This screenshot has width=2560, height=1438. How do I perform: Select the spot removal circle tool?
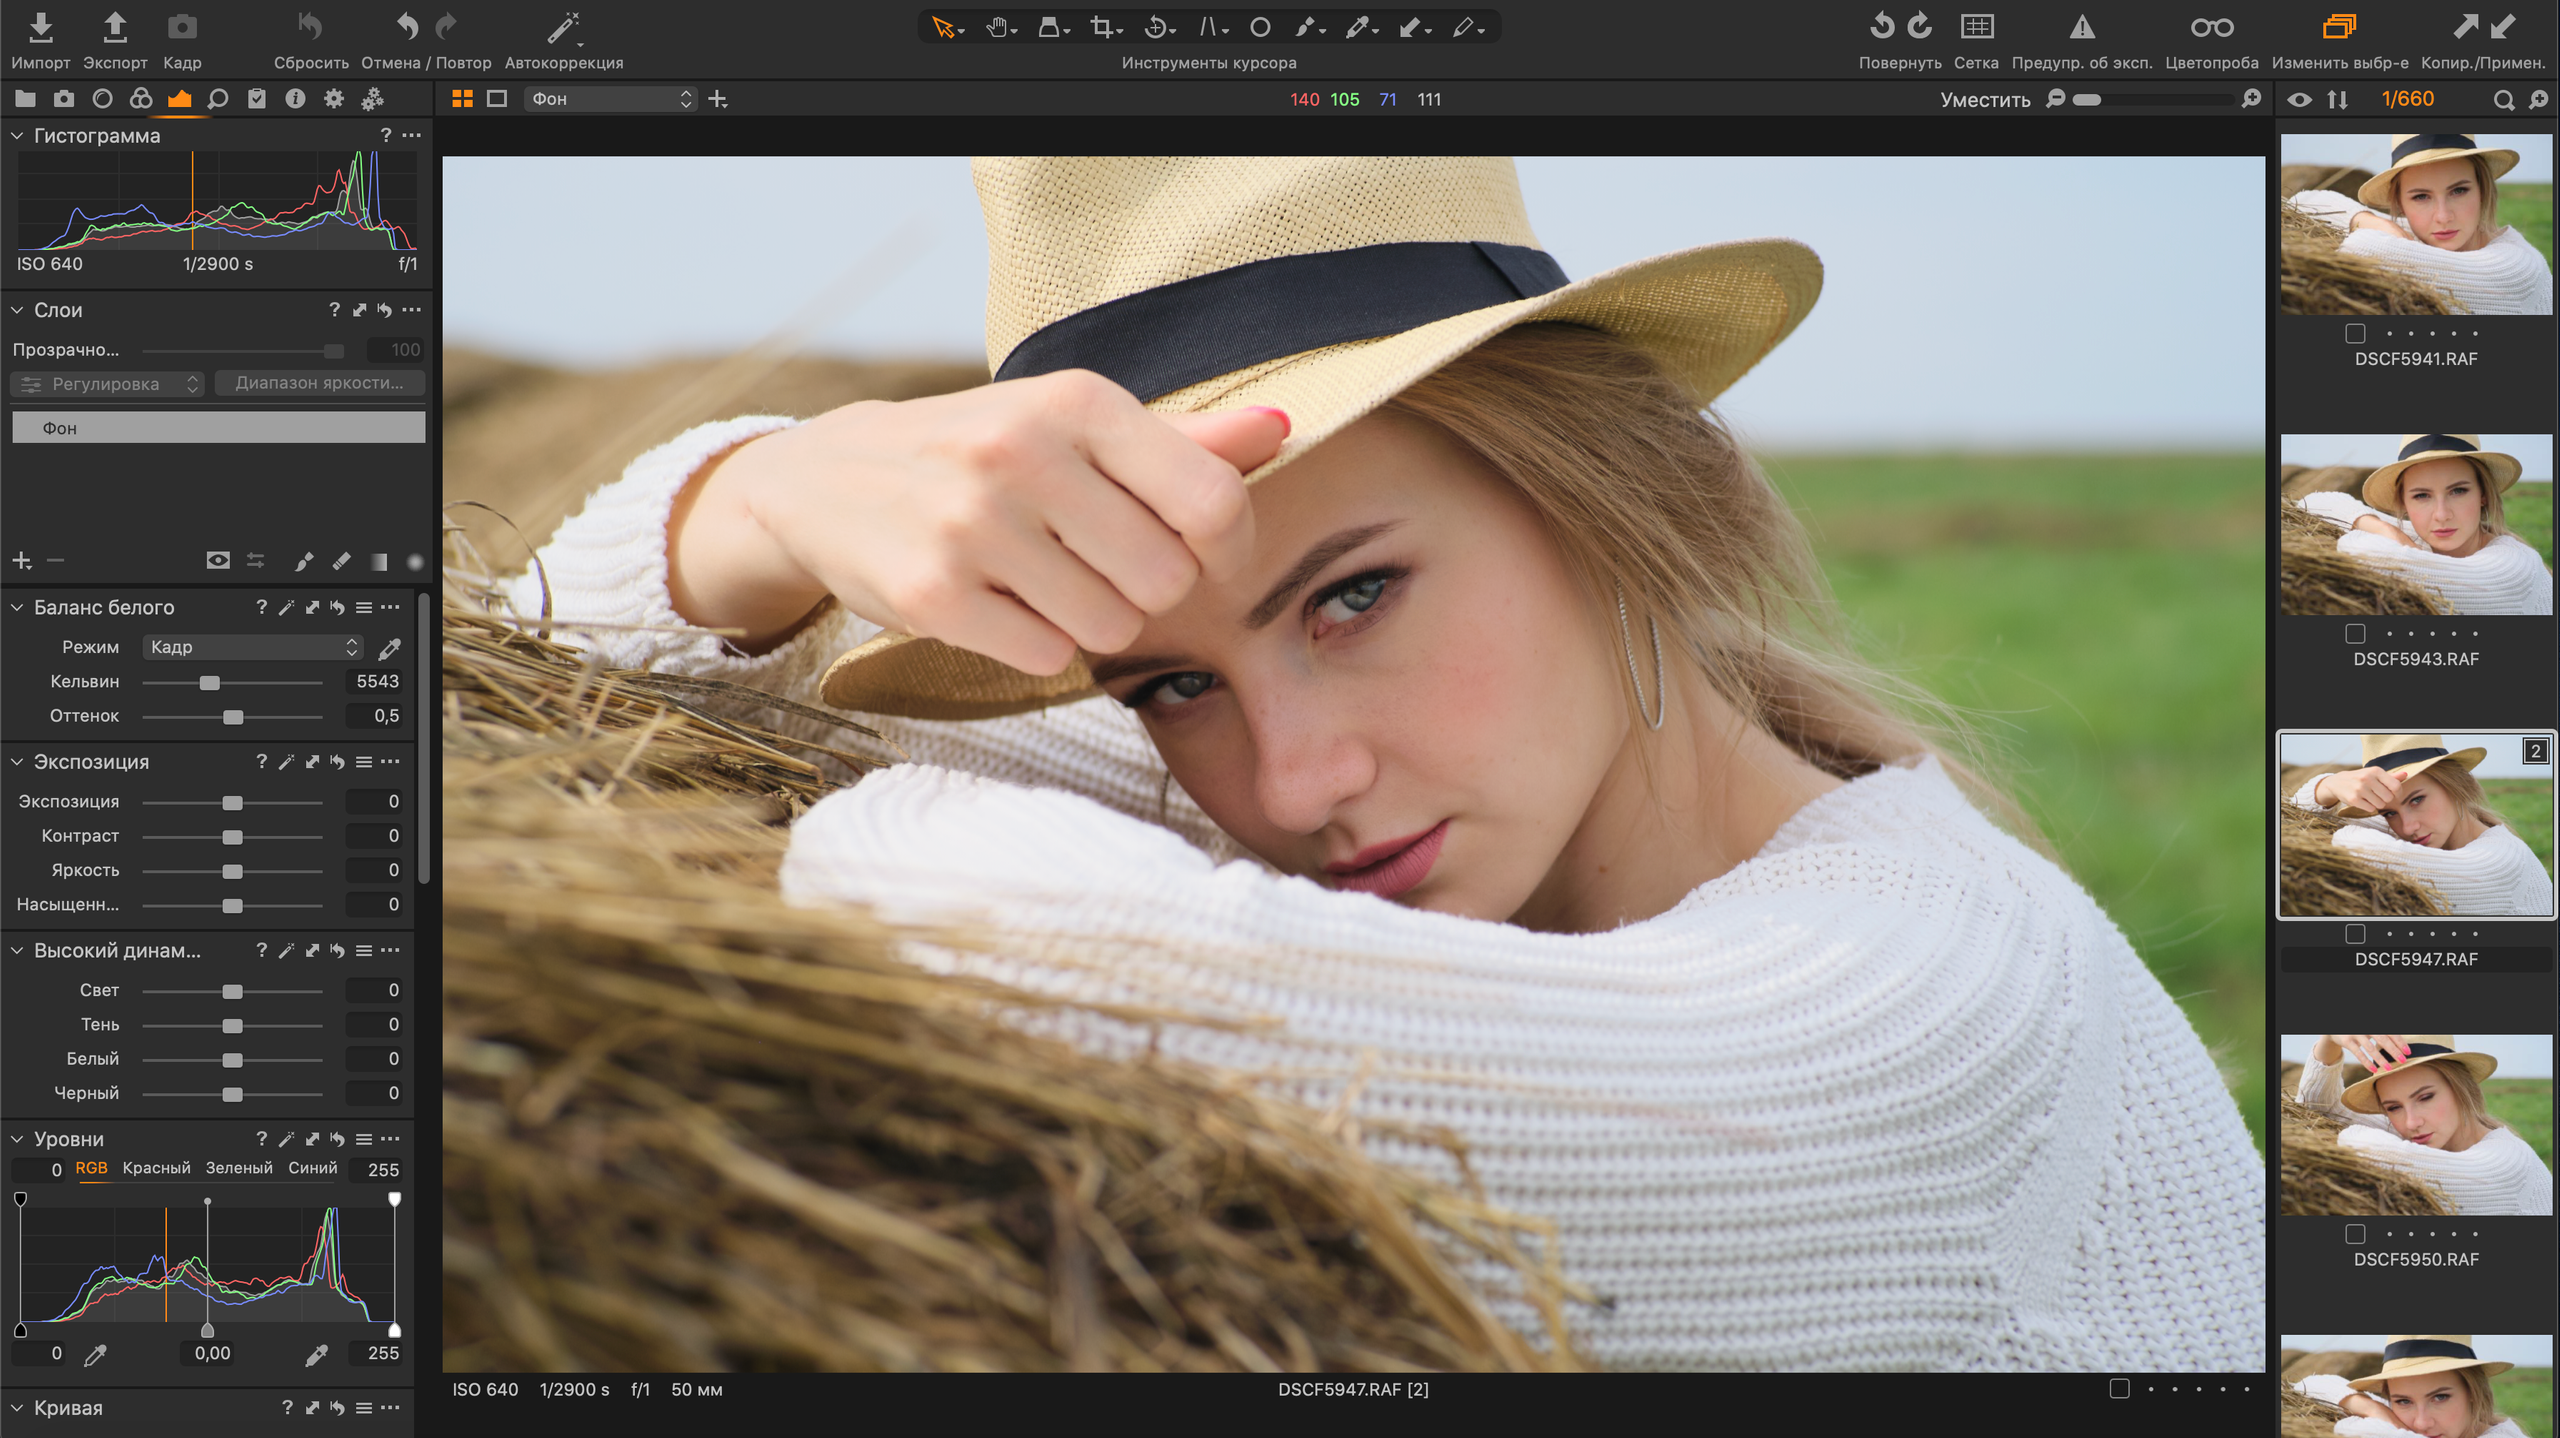click(1260, 27)
